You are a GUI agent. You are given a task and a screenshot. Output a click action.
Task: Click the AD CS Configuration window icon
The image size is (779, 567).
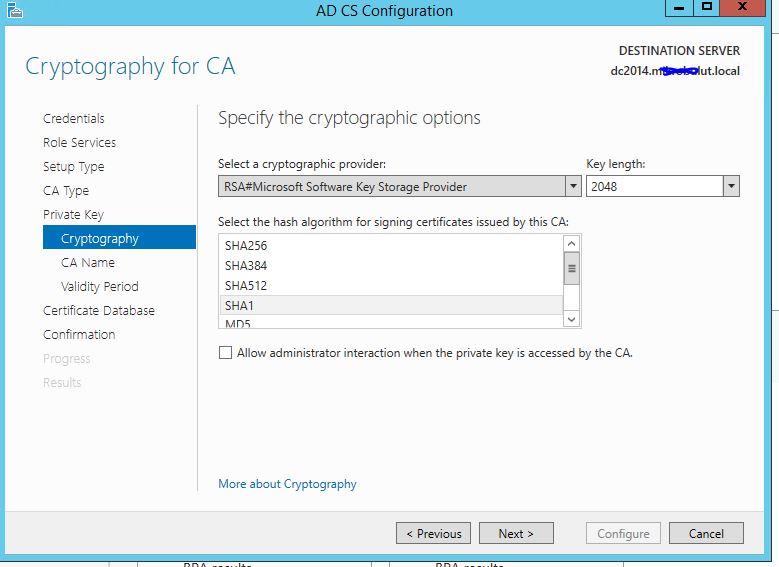[15, 10]
